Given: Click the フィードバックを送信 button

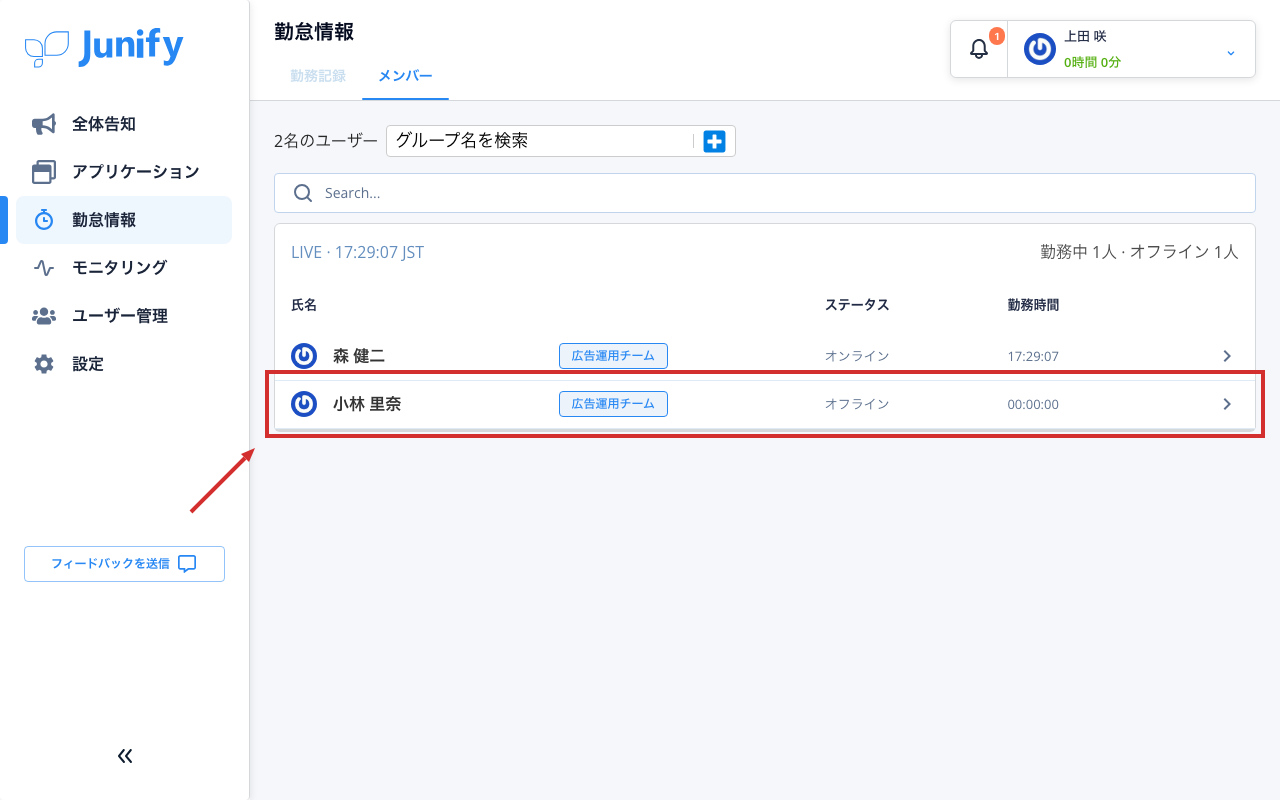Looking at the screenshot, I should pyautogui.click(x=124, y=564).
